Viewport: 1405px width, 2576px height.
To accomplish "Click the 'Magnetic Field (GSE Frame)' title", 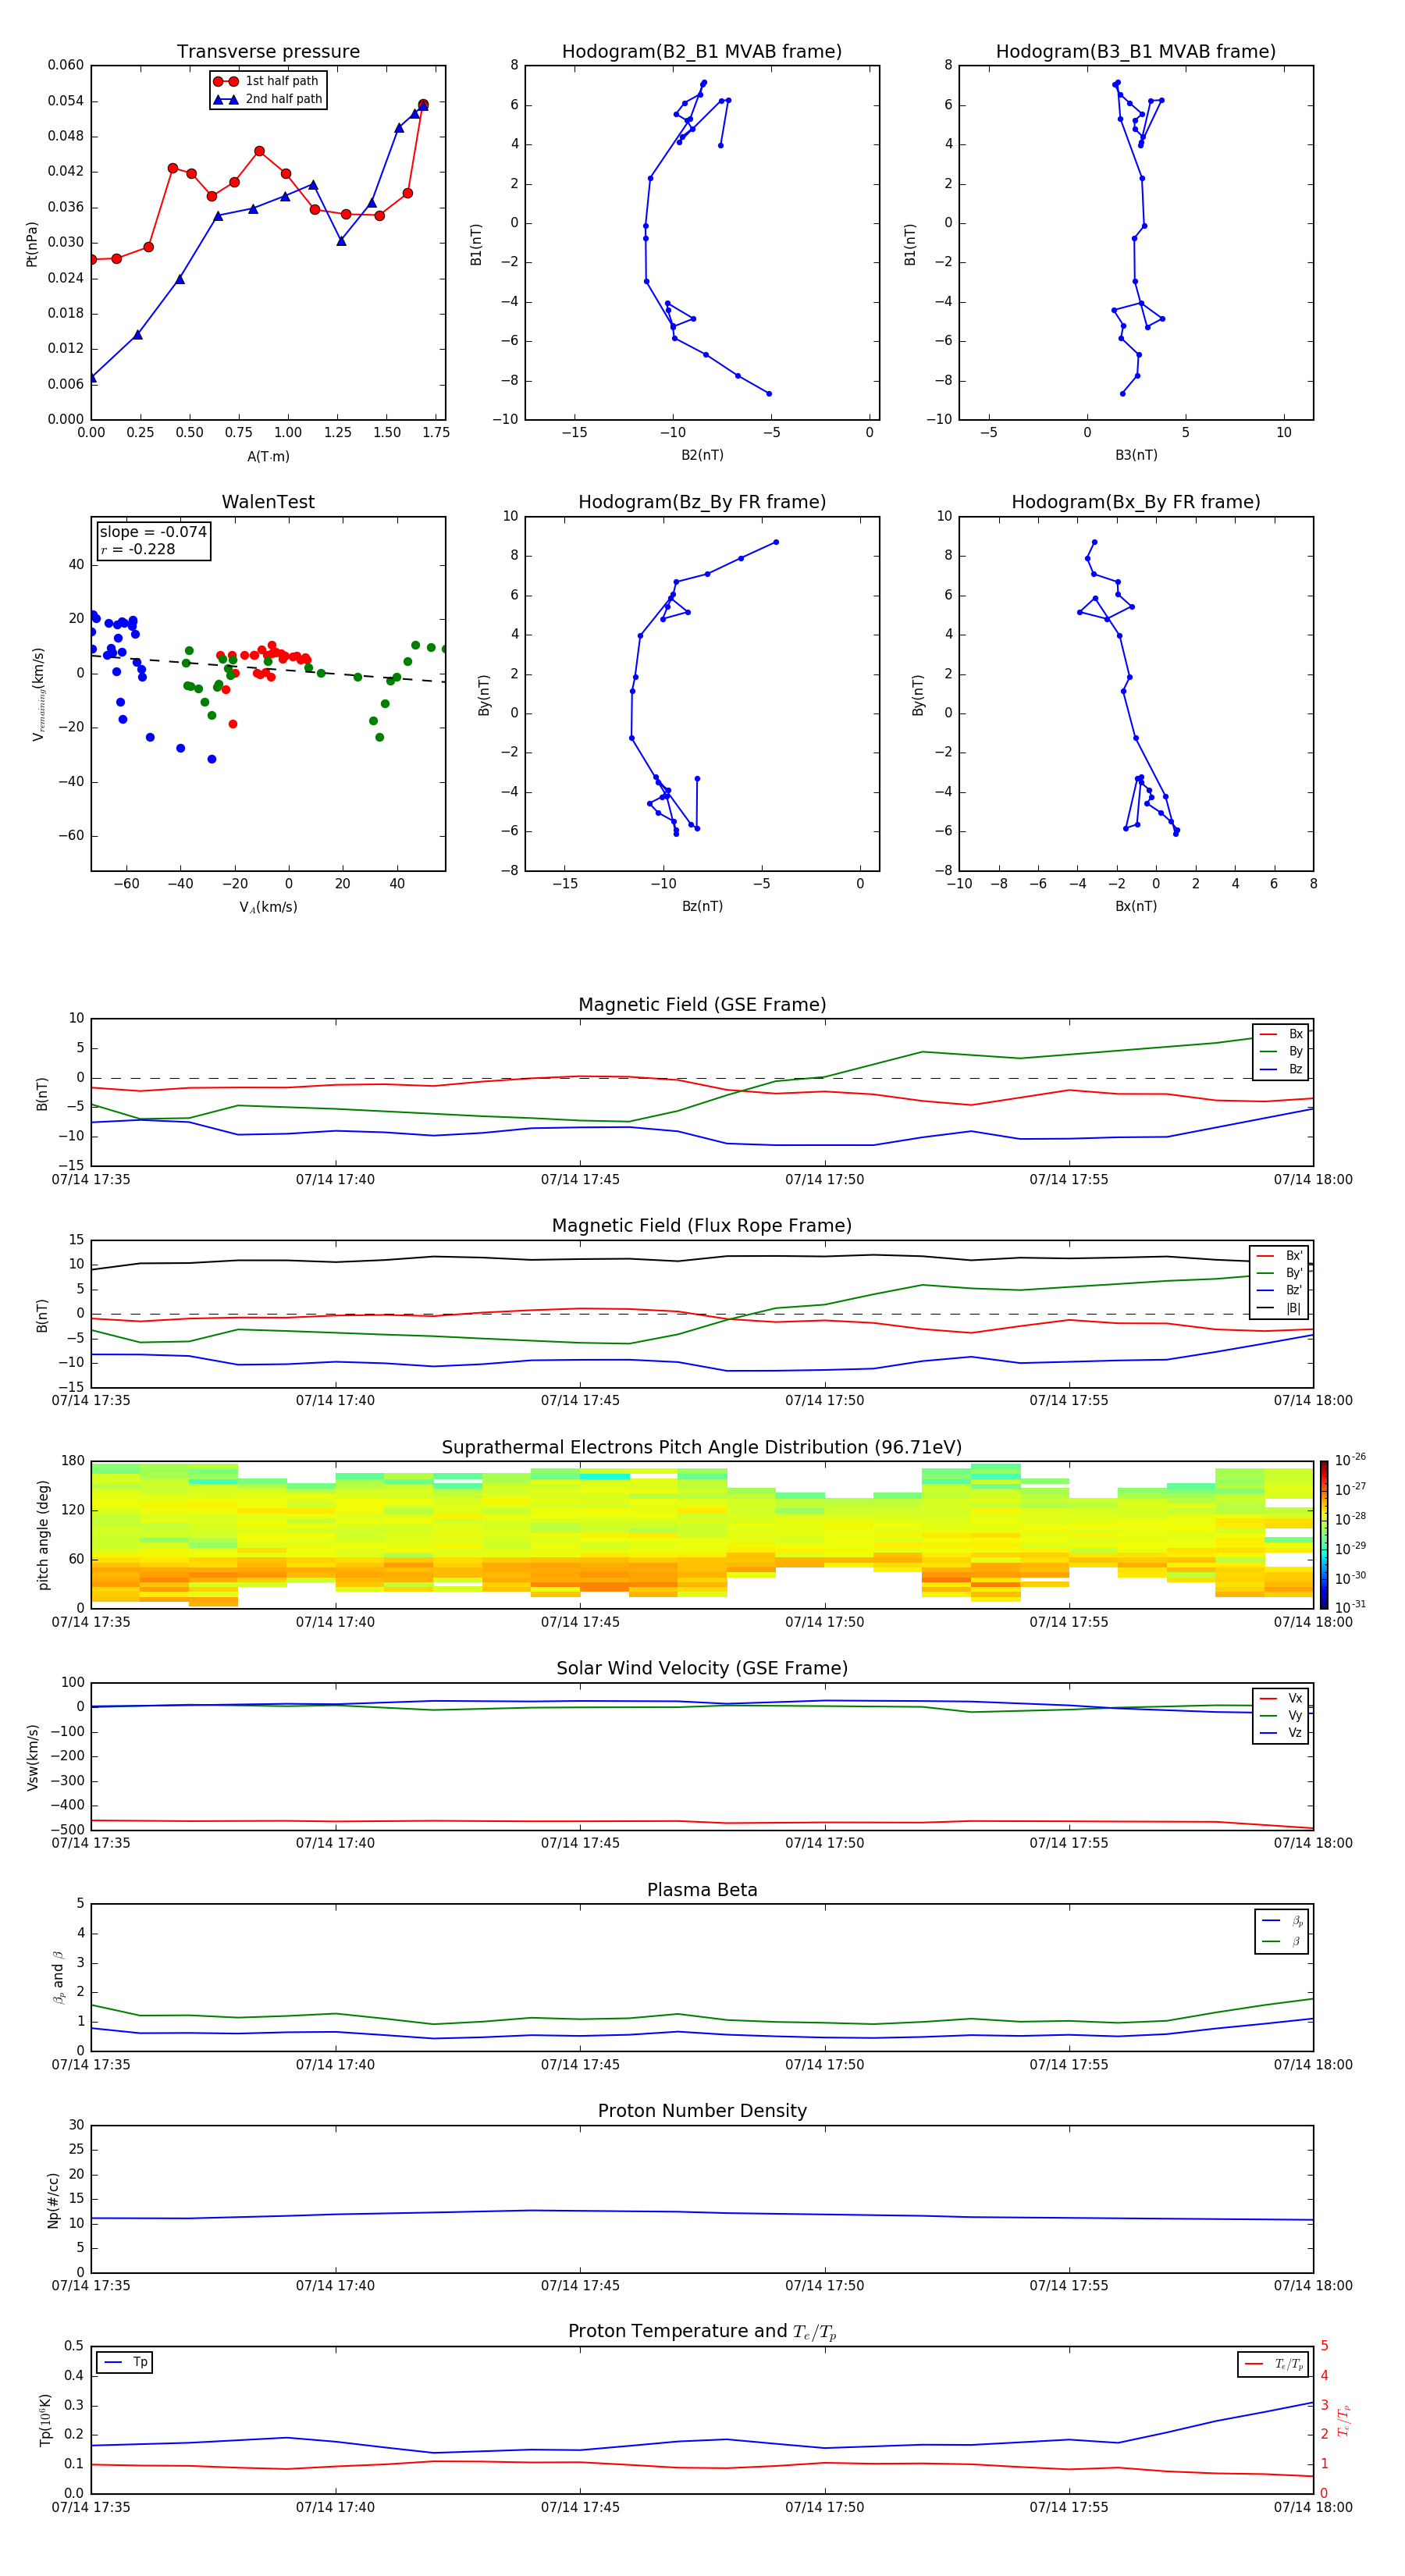I will (702, 1005).
